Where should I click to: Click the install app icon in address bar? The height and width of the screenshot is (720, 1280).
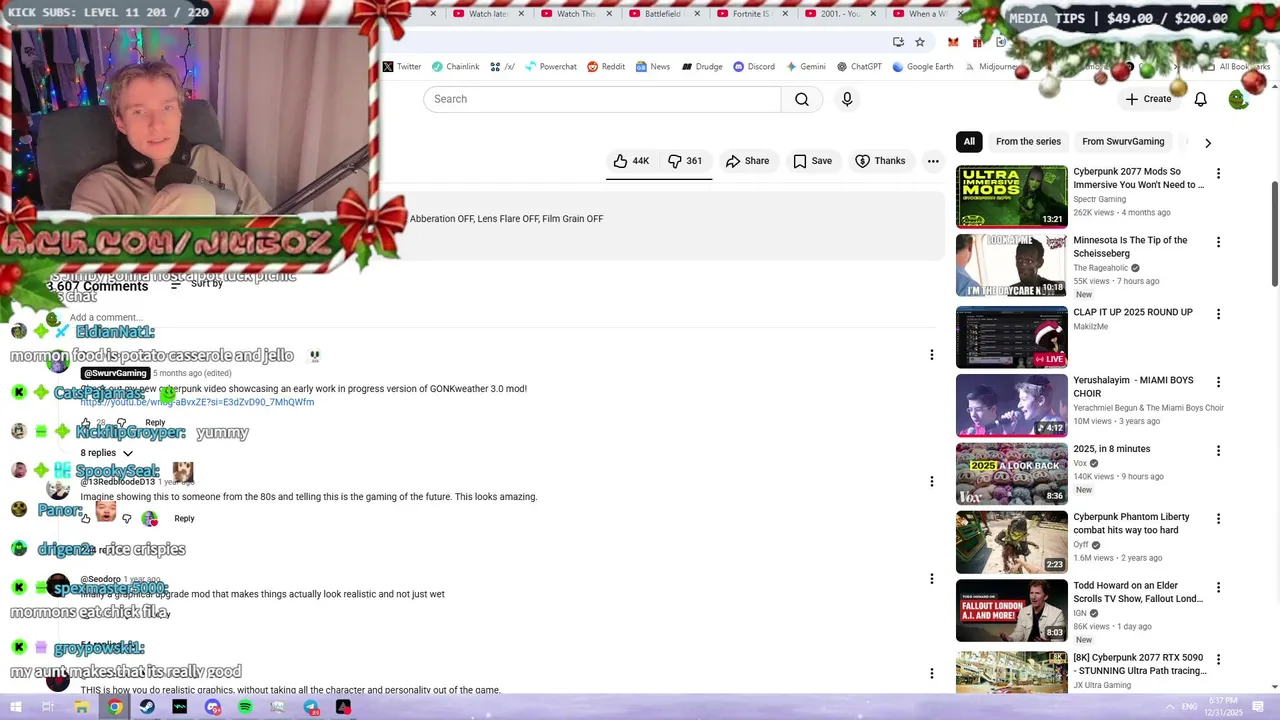pyautogui.click(x=898, y=42)
